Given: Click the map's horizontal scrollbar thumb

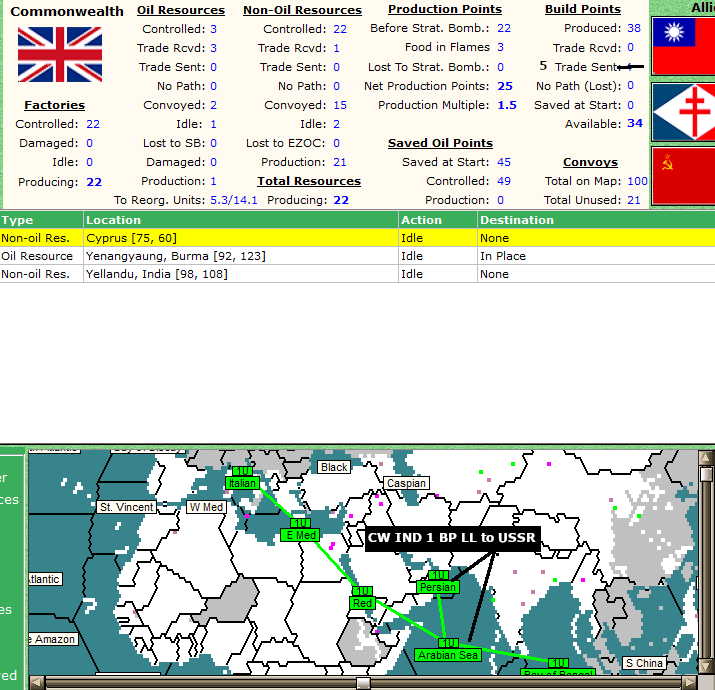Looking at the screenshot, I should coord(363,683).
